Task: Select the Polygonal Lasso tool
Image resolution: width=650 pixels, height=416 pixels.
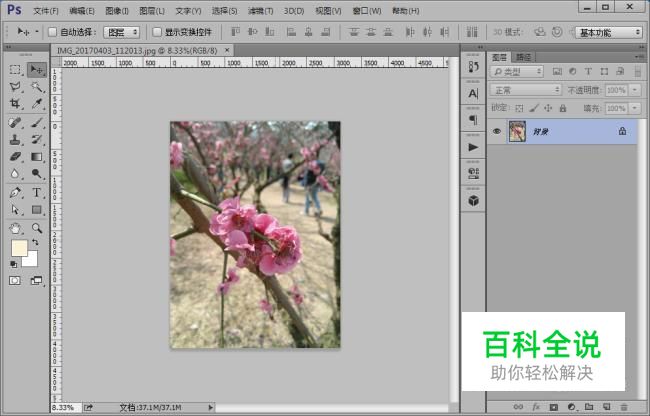Action: [x=15, y=87]
